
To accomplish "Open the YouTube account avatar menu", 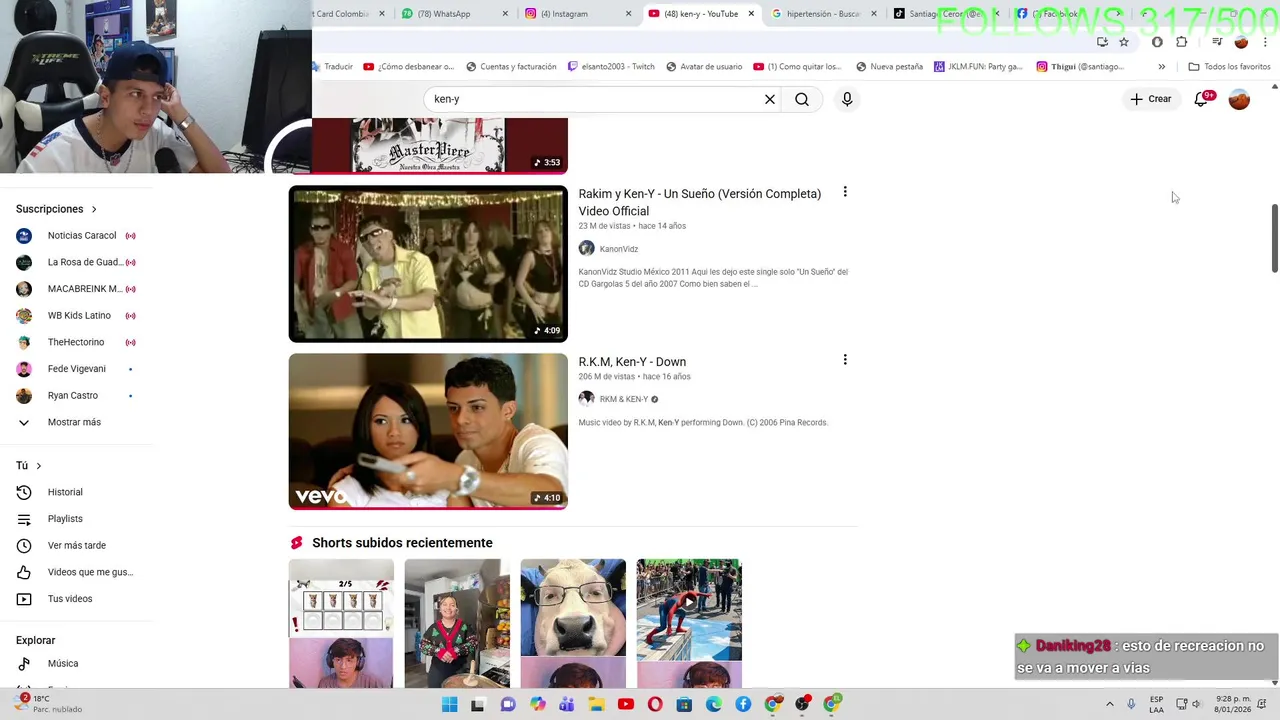I will 1239,99.
